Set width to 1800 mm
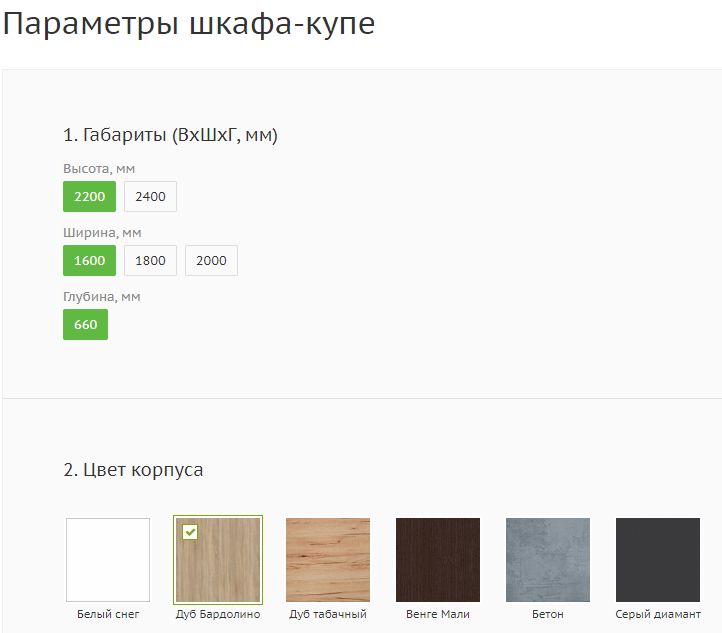Image resolution: width=722 pixels, height=633 pixels. pos(150,261)
